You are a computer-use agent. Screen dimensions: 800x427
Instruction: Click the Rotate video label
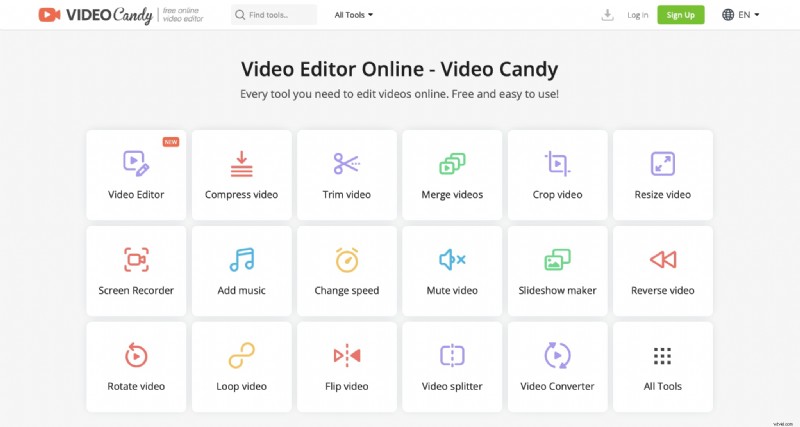pos(136,386)
